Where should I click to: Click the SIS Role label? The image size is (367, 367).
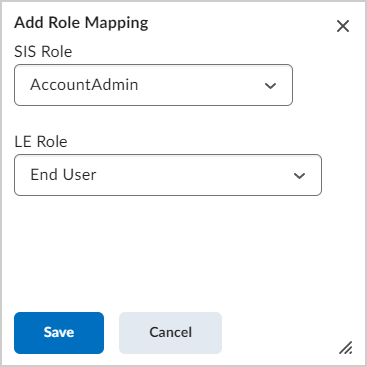coord(43,52)
